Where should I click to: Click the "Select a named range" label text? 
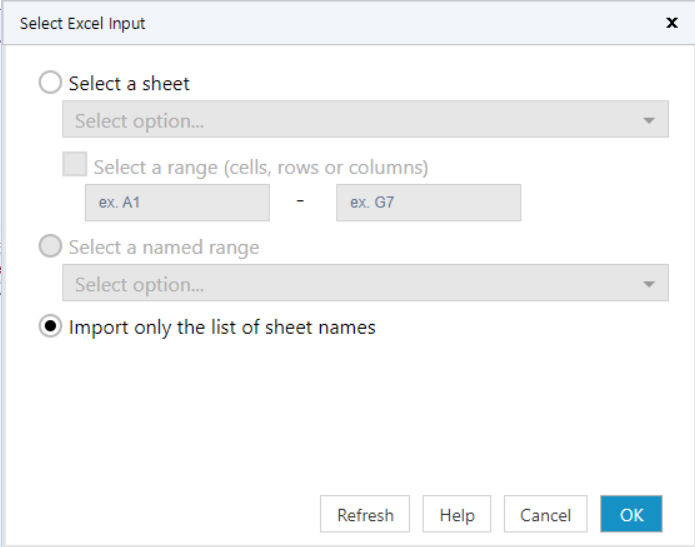[x=163, y=247]
